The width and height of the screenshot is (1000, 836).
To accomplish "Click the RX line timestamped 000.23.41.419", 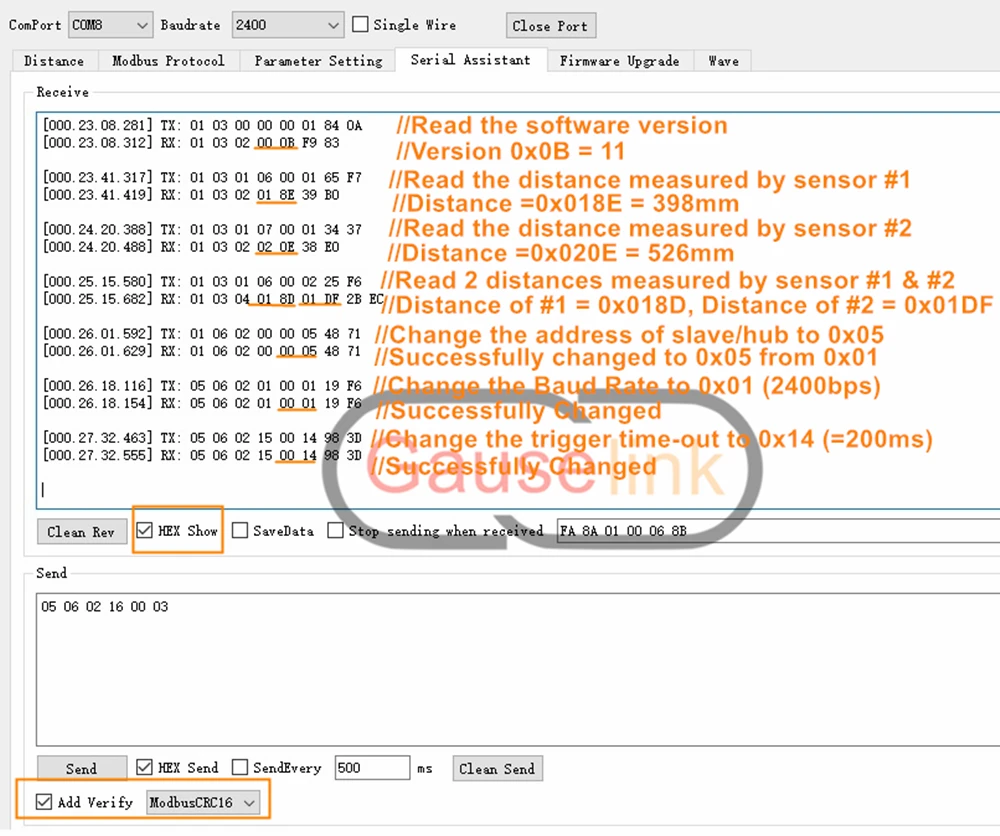I will click(191, 194).
